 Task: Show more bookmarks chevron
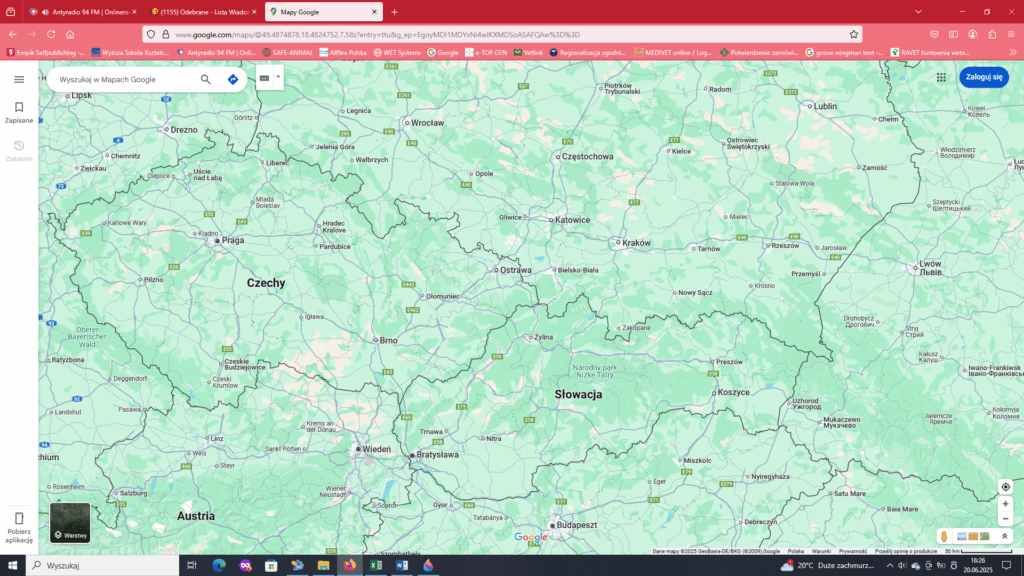(x=1013, y=52)
